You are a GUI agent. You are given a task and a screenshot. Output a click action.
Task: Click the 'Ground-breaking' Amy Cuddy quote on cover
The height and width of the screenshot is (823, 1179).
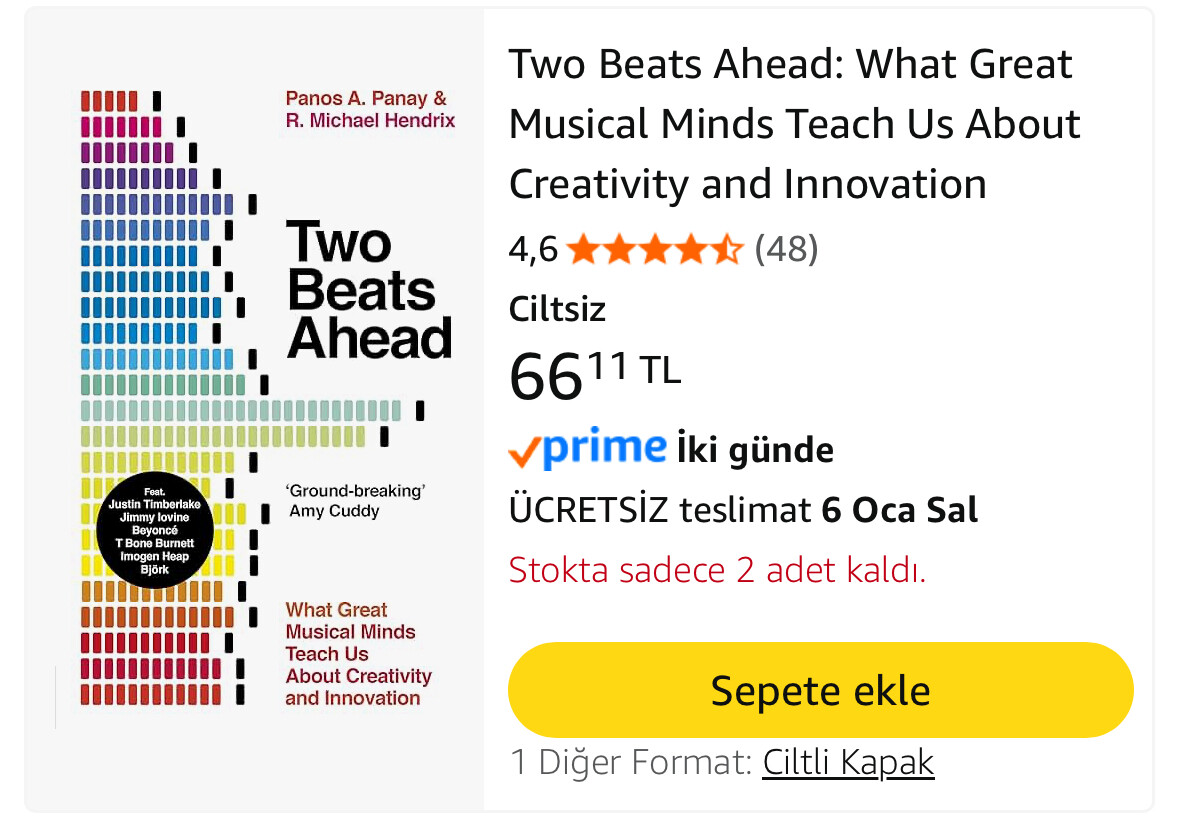[x=357, y=500]
